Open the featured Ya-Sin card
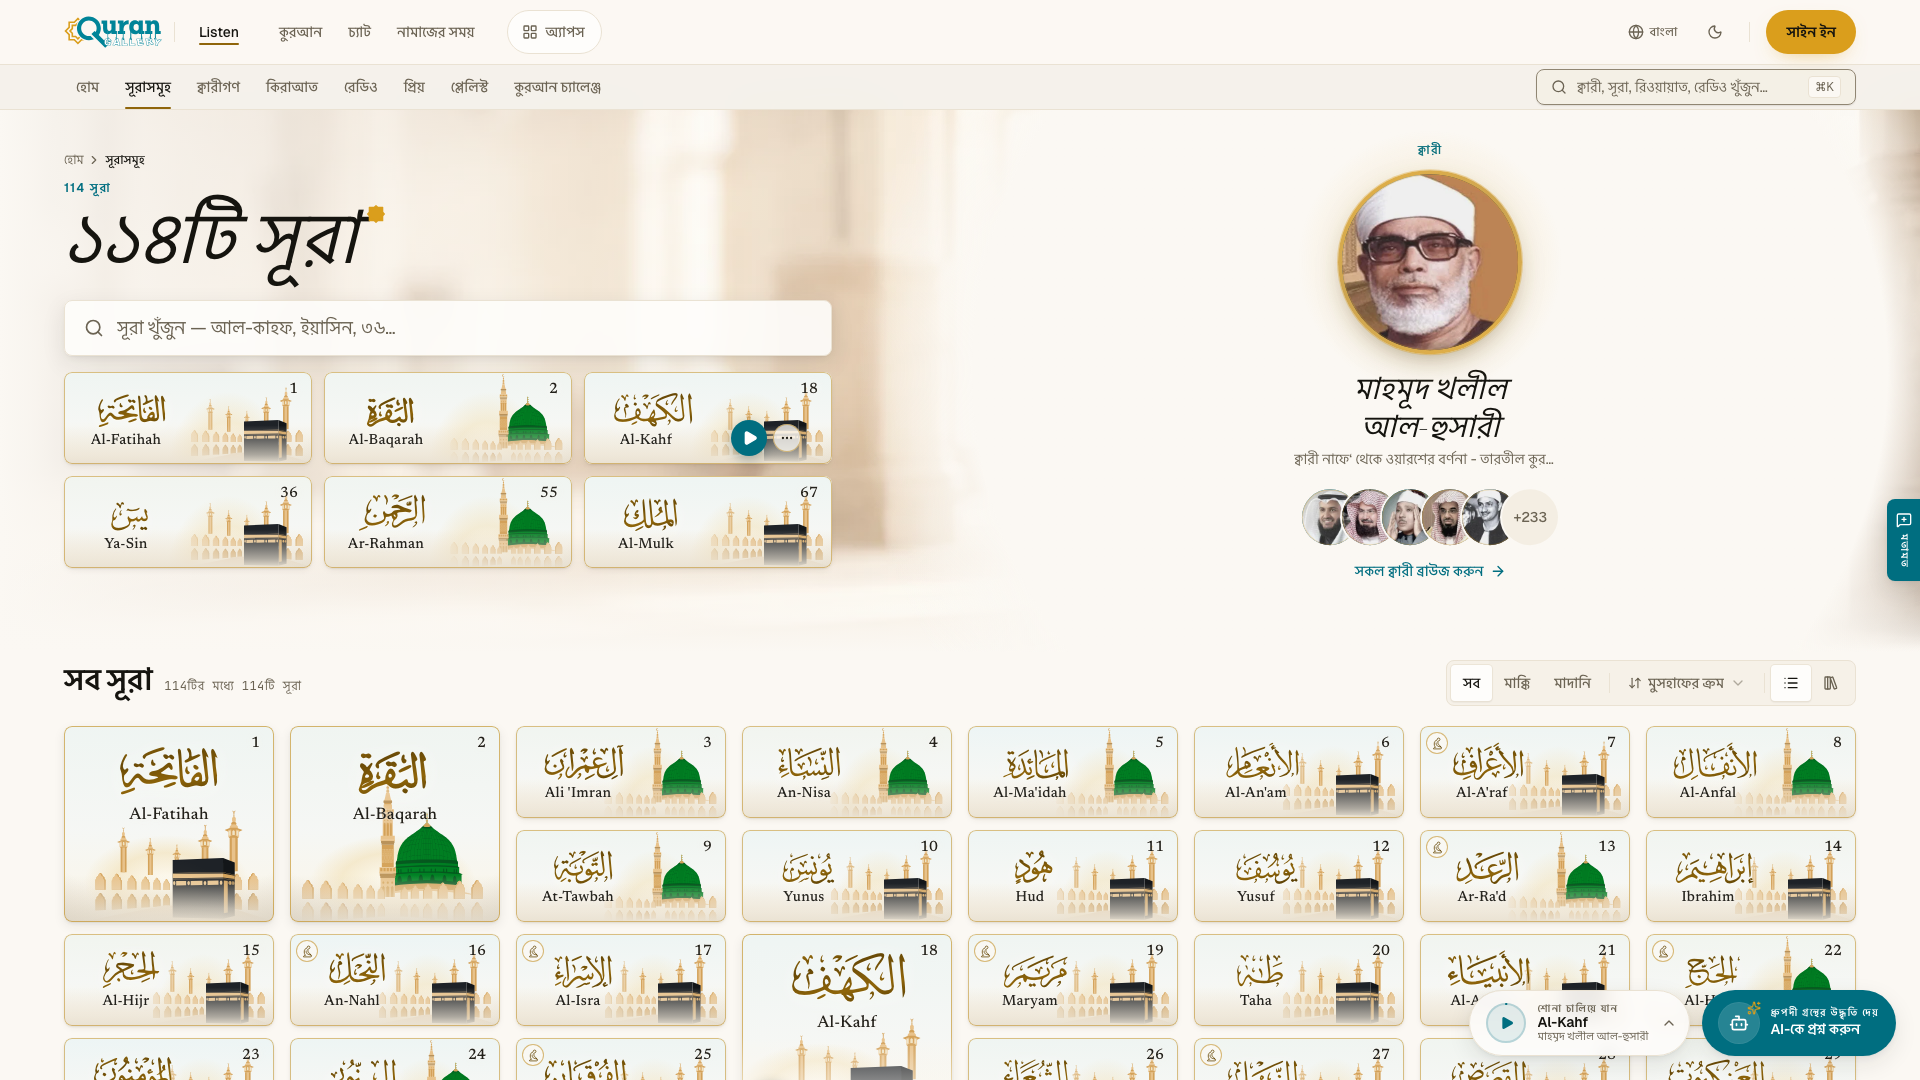This screenshot has width=1920, height=1080. [188, 522]
